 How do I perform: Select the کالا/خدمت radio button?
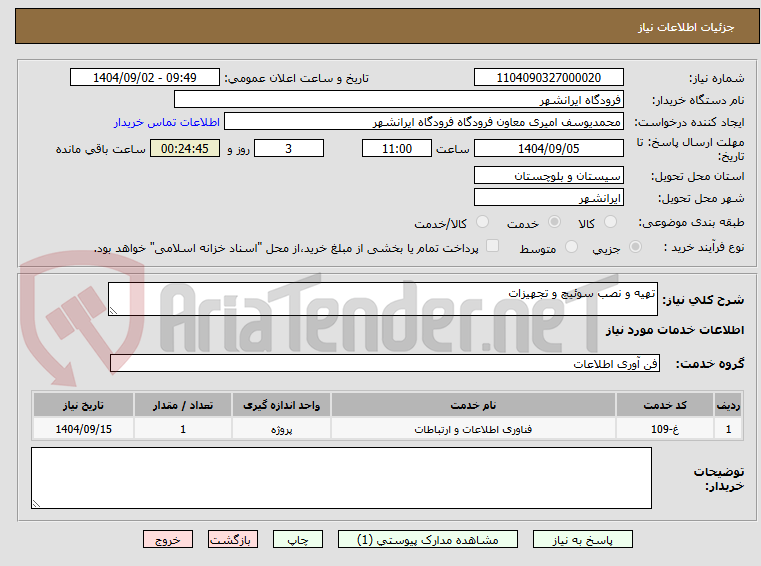point(482,222)
